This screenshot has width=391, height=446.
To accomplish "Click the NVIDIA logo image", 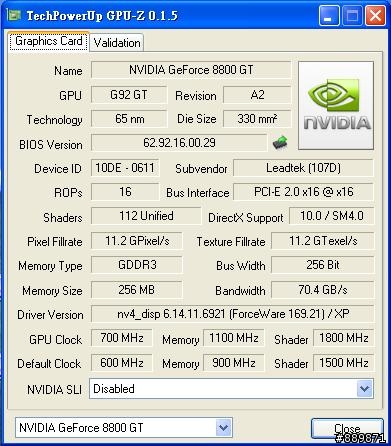I will 336,105.
